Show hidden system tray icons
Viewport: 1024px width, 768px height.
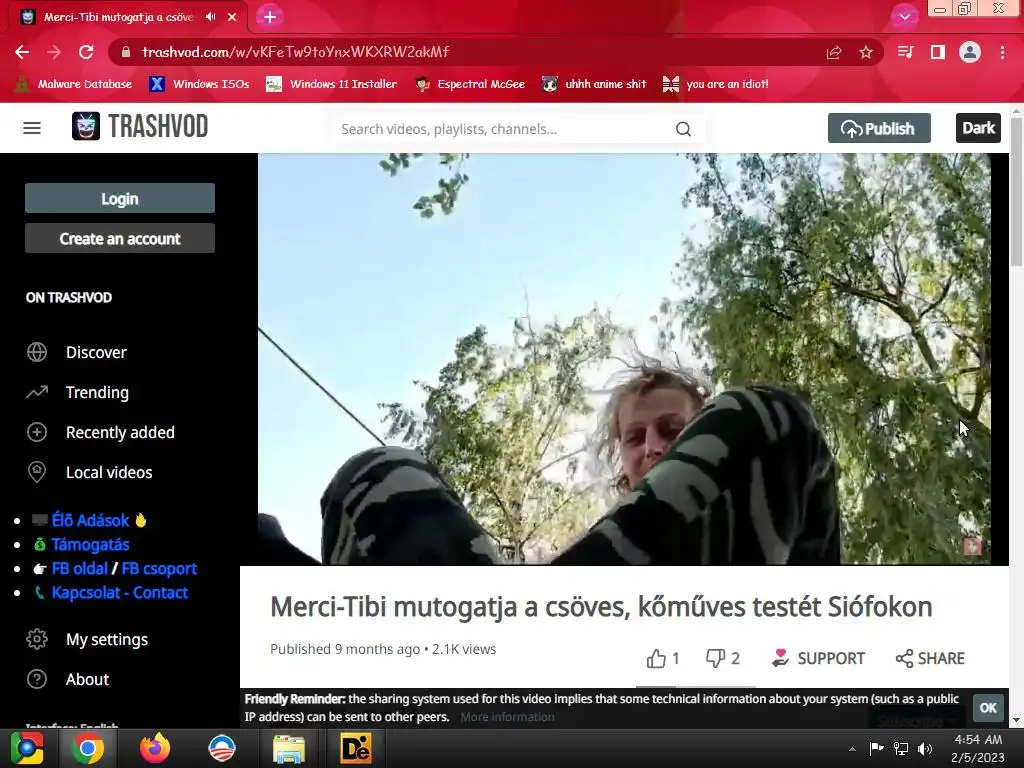click(x=852, y=749)
